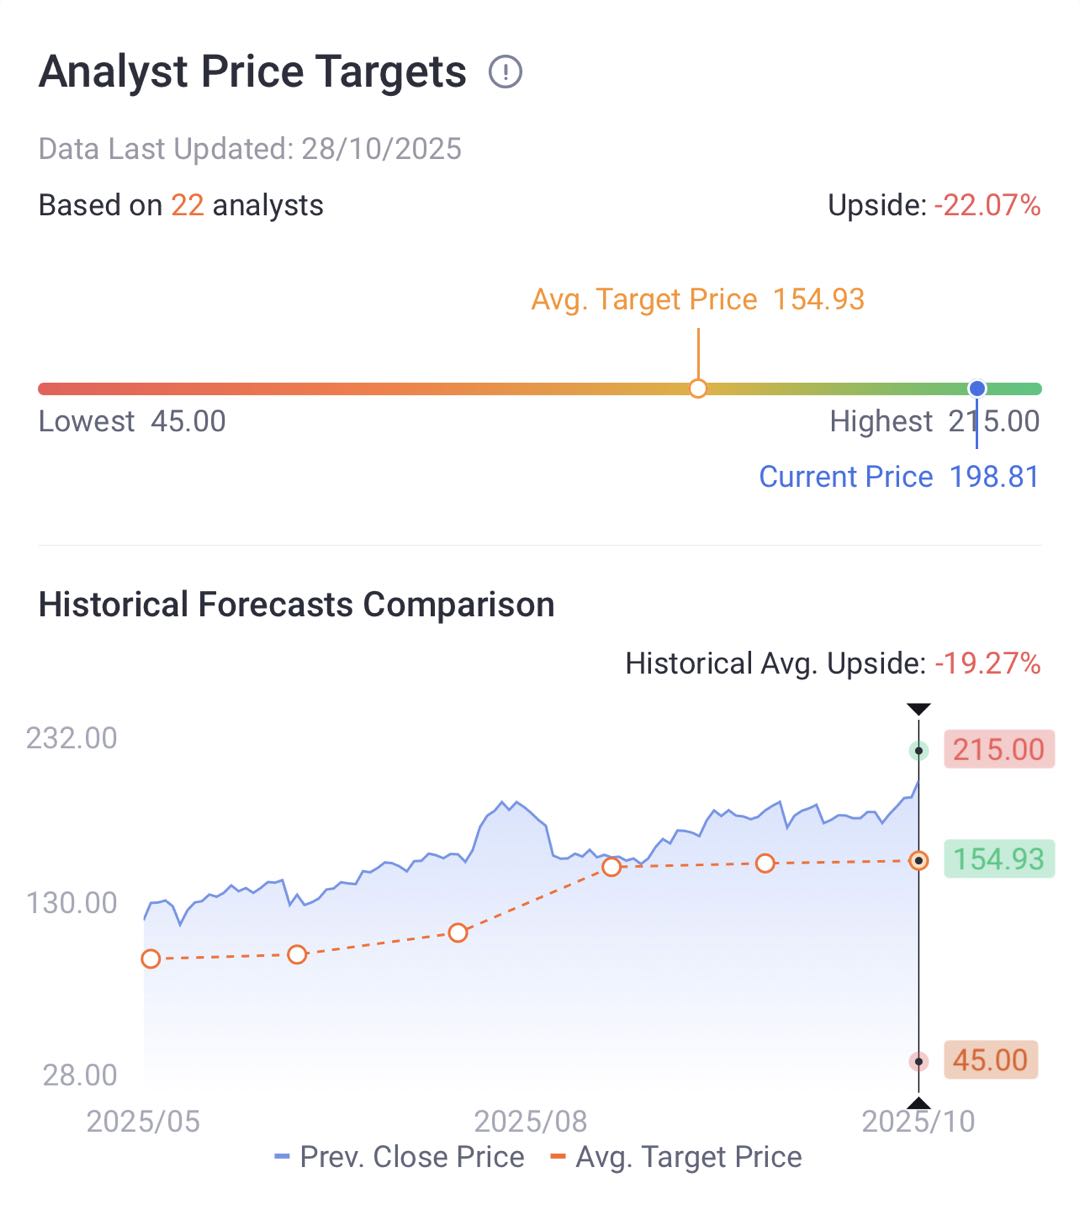Screen dimensions: 1080x1231
Task: Select the second orange target point from left
Action: pos(297,955)
